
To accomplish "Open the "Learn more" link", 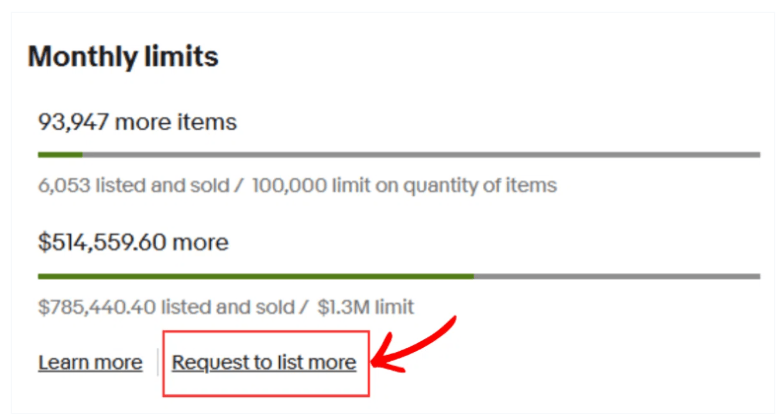I will (x=90, y=362).
